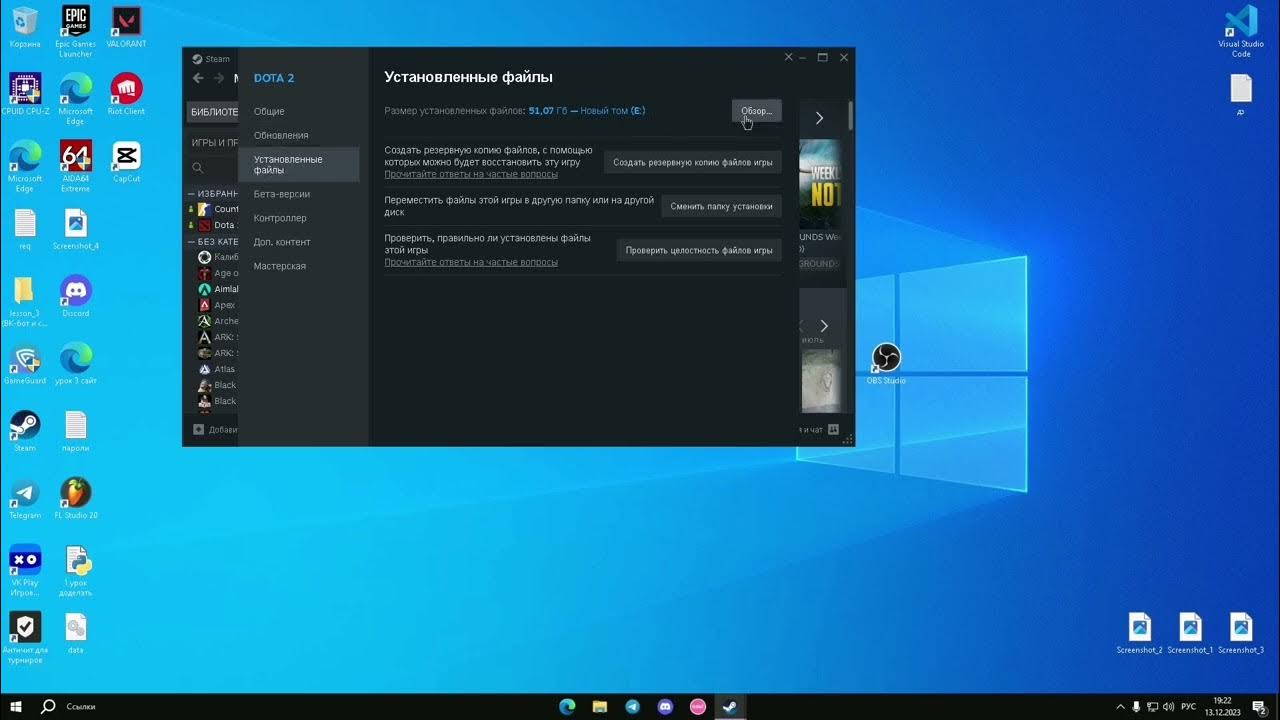1280x720 pixels.
Task: Click the Windows Start button
Action: tap(14, 707)
